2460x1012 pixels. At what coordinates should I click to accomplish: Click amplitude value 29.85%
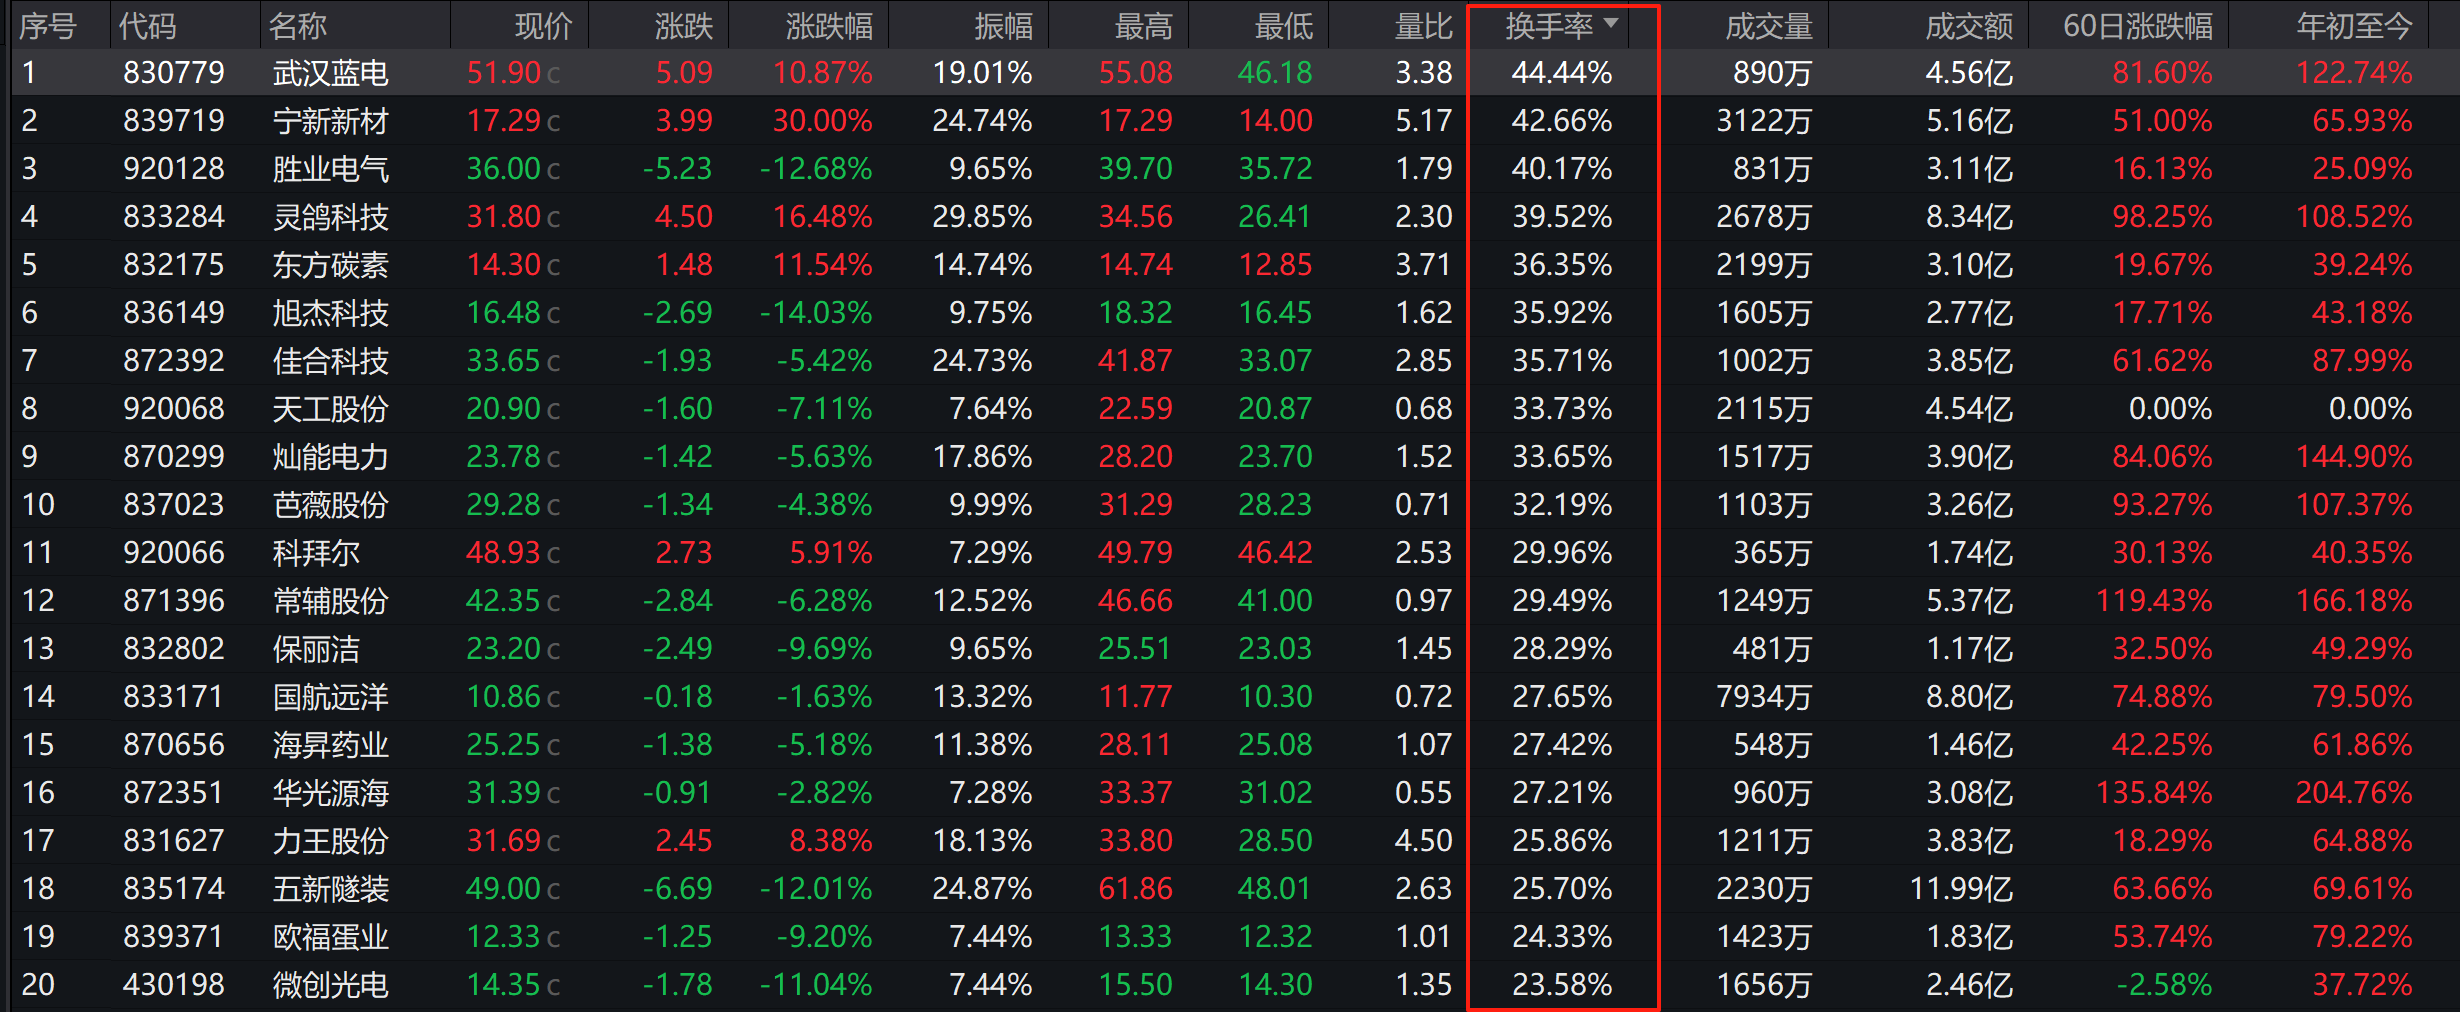[982, 217]
